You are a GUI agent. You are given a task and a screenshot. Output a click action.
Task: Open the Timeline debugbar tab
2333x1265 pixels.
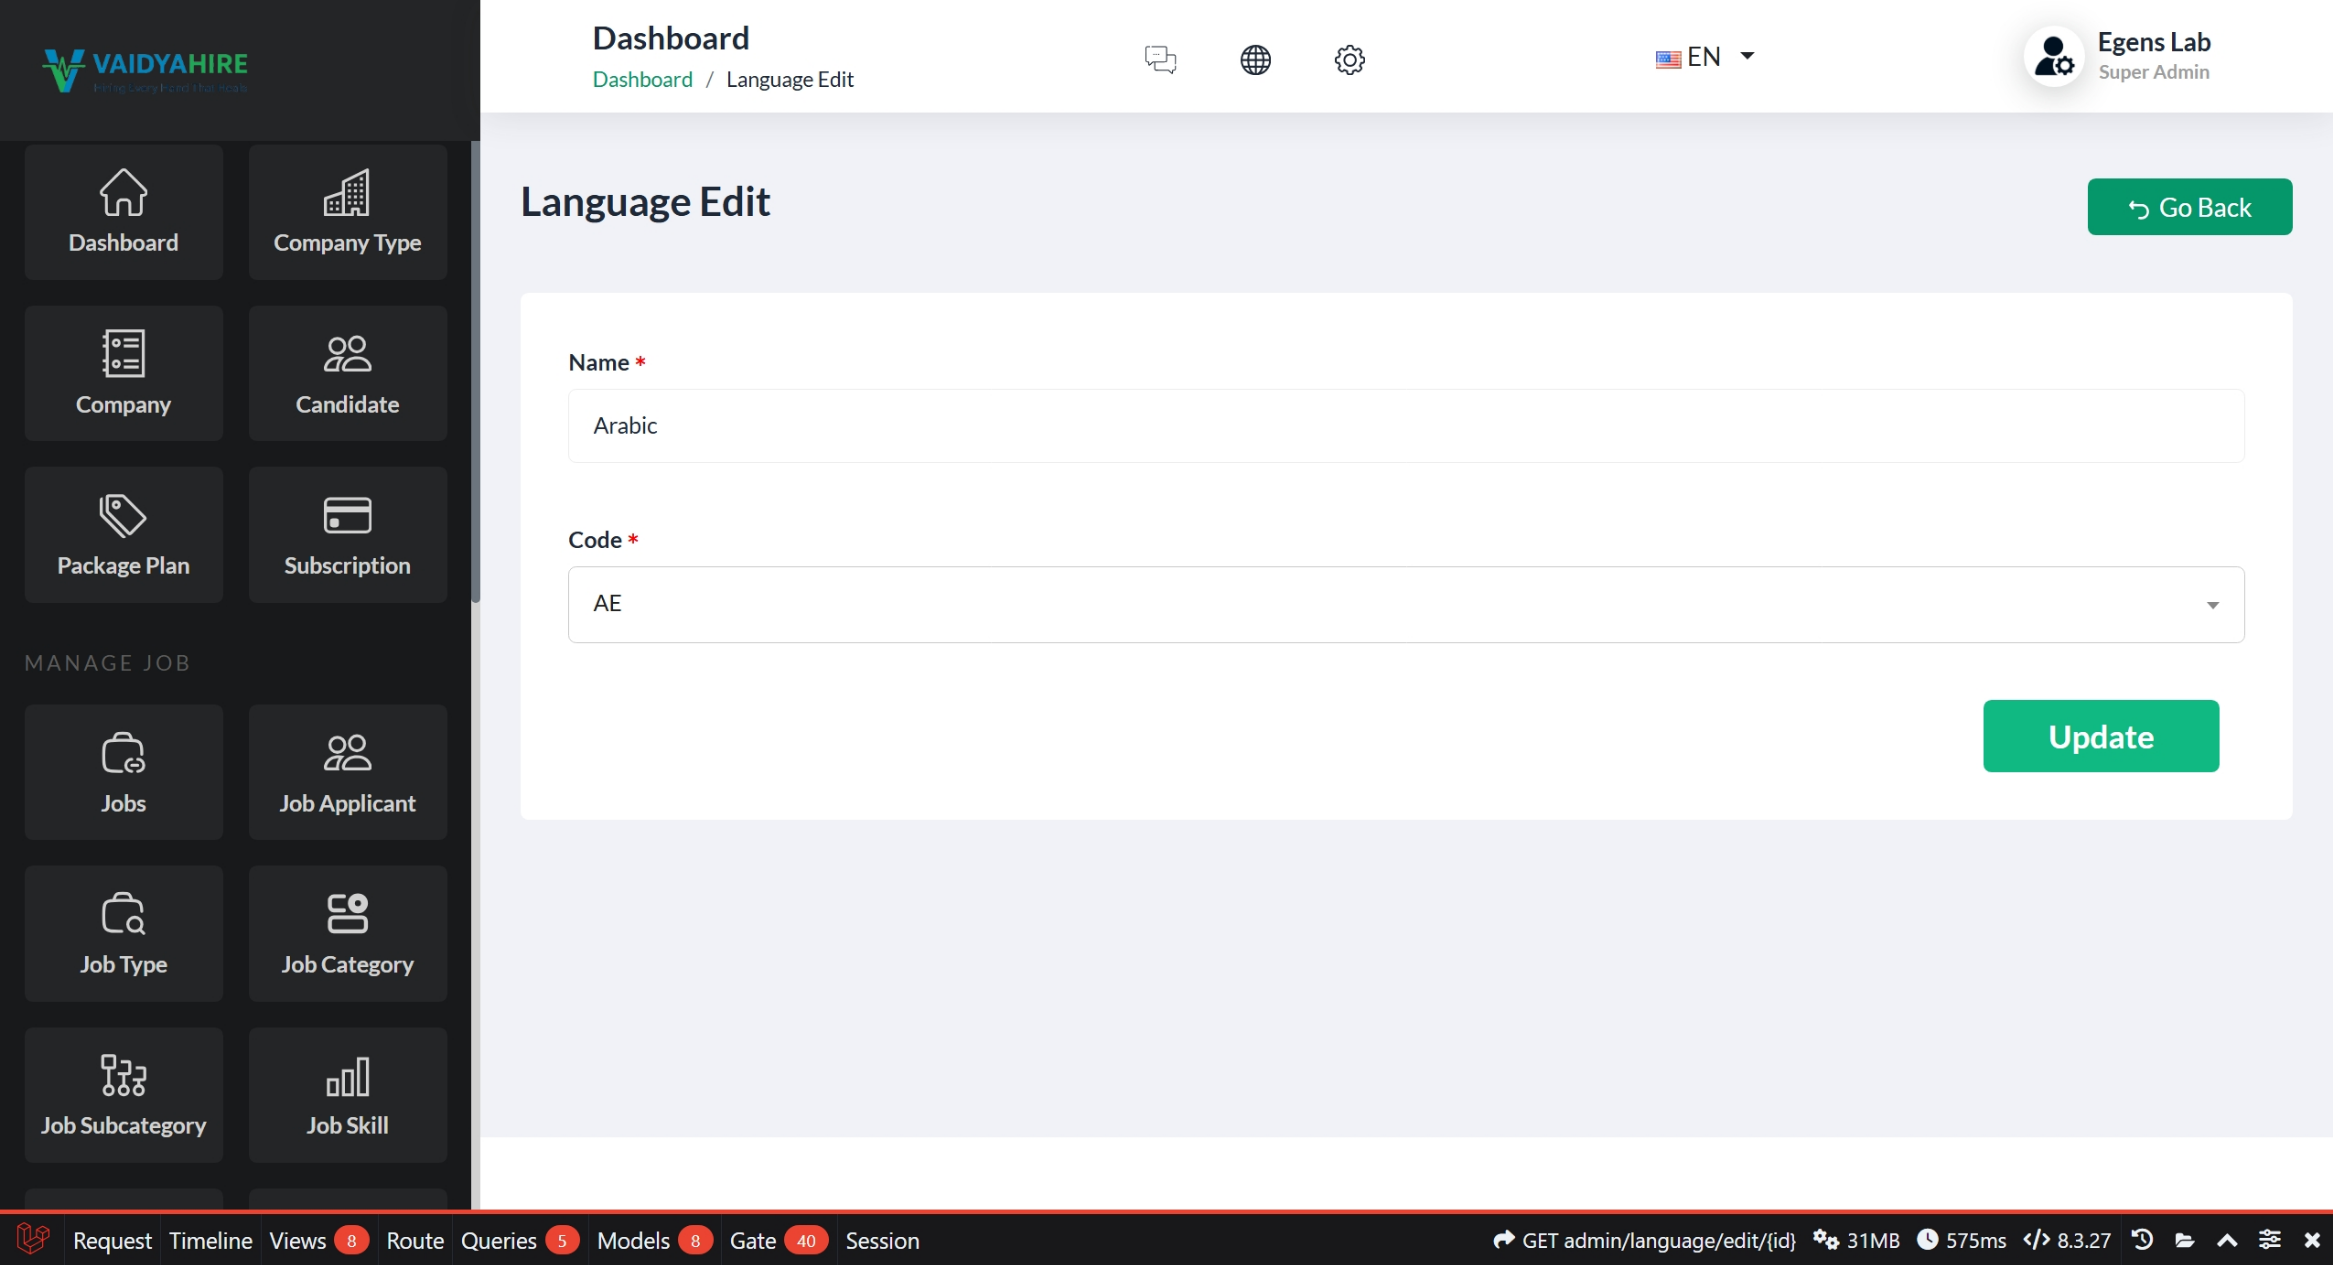[x=211, y=1240]
